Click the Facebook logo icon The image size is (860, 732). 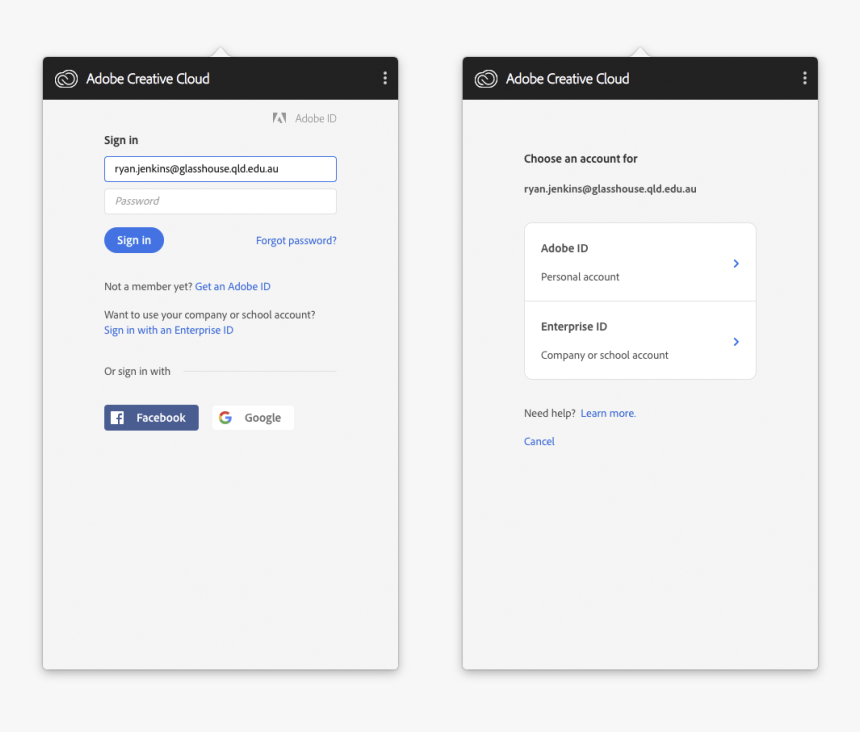tap(117, 418)
